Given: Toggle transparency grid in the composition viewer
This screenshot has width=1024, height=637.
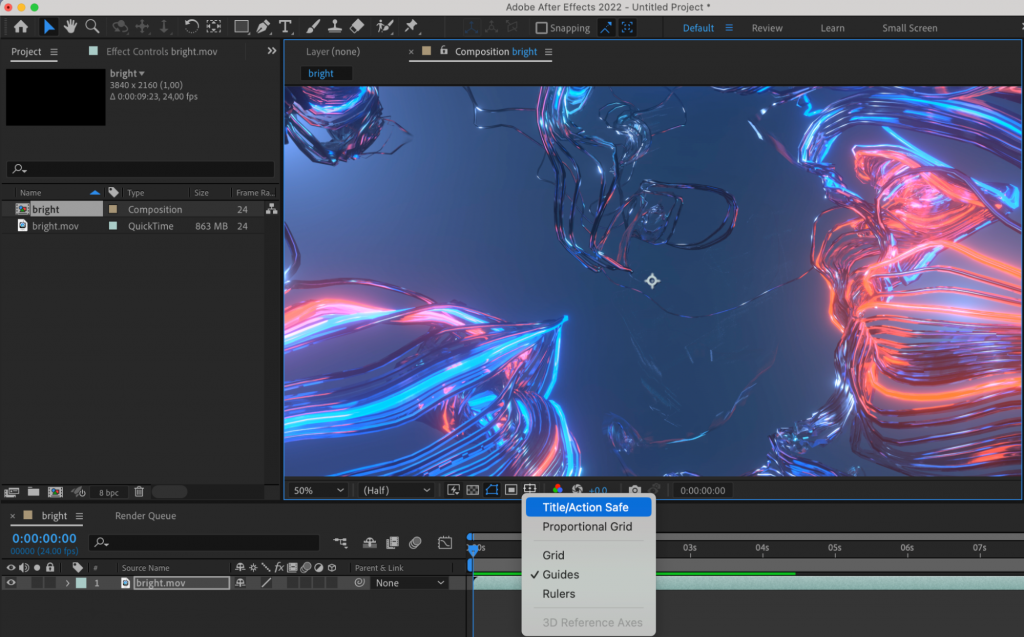Looking at the screenshot, I should [x=471, y=490].
